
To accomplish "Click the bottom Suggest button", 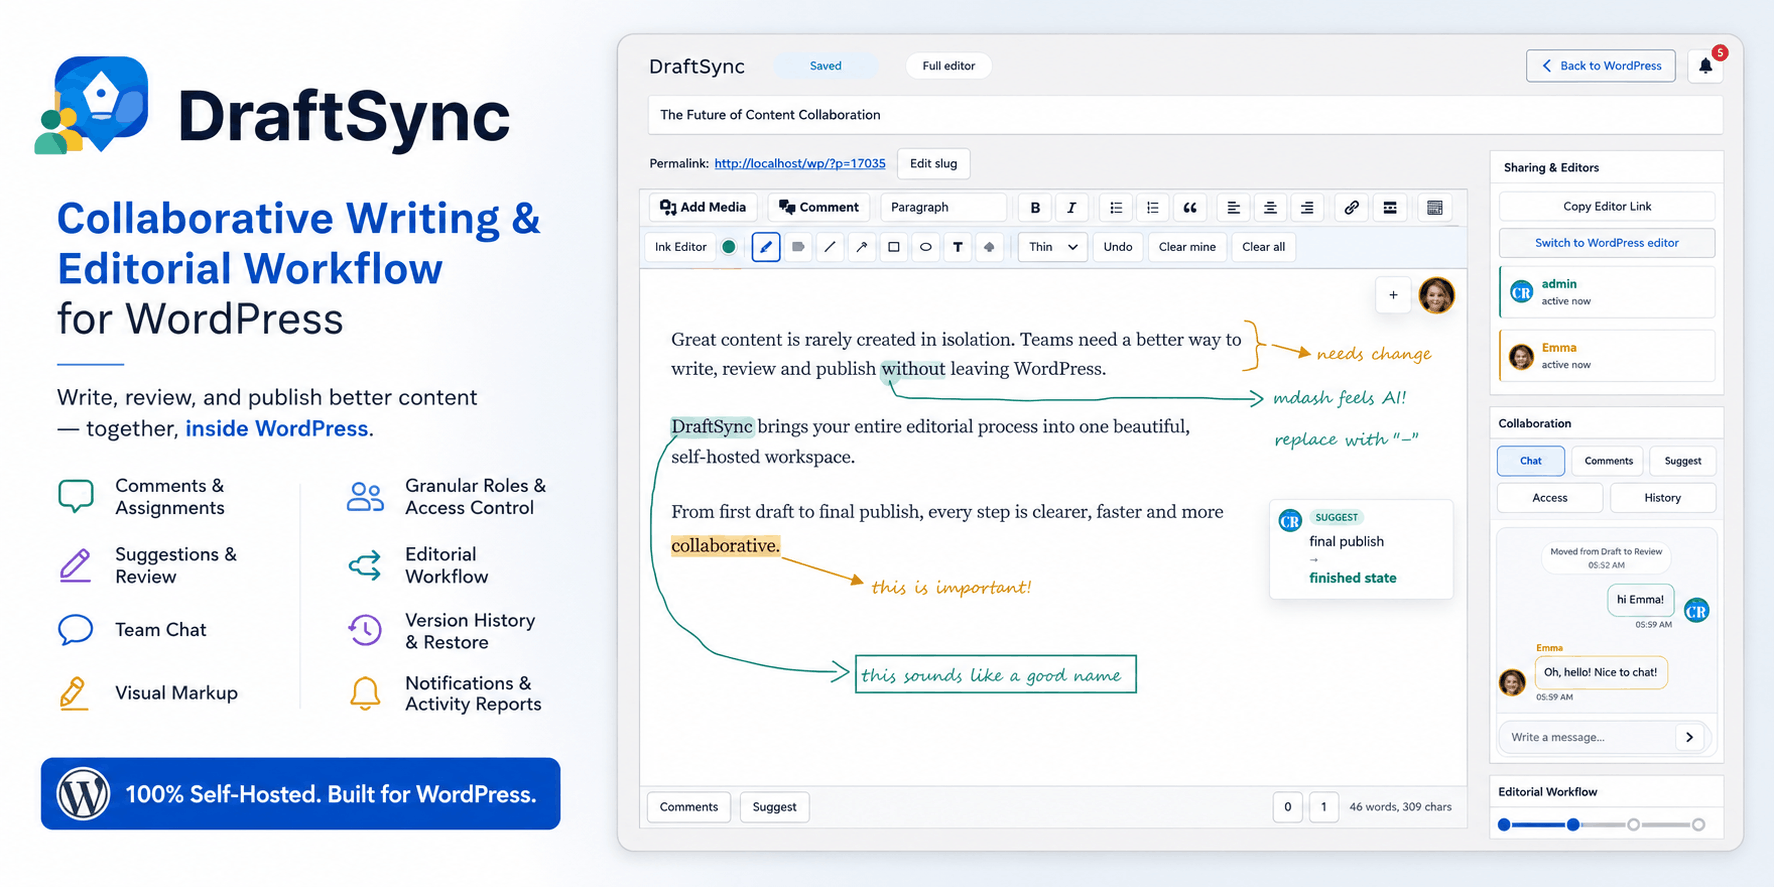I will [x=775, y=807].
